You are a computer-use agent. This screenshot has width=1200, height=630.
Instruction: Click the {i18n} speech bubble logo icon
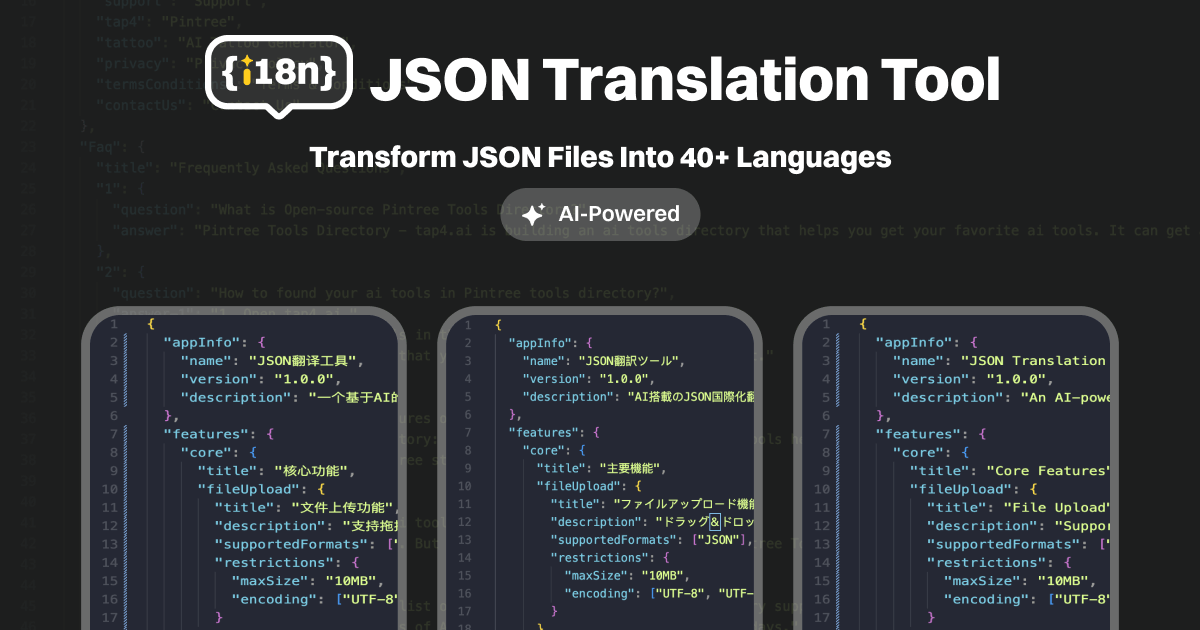pyautogui.click(x=277, y=75)
